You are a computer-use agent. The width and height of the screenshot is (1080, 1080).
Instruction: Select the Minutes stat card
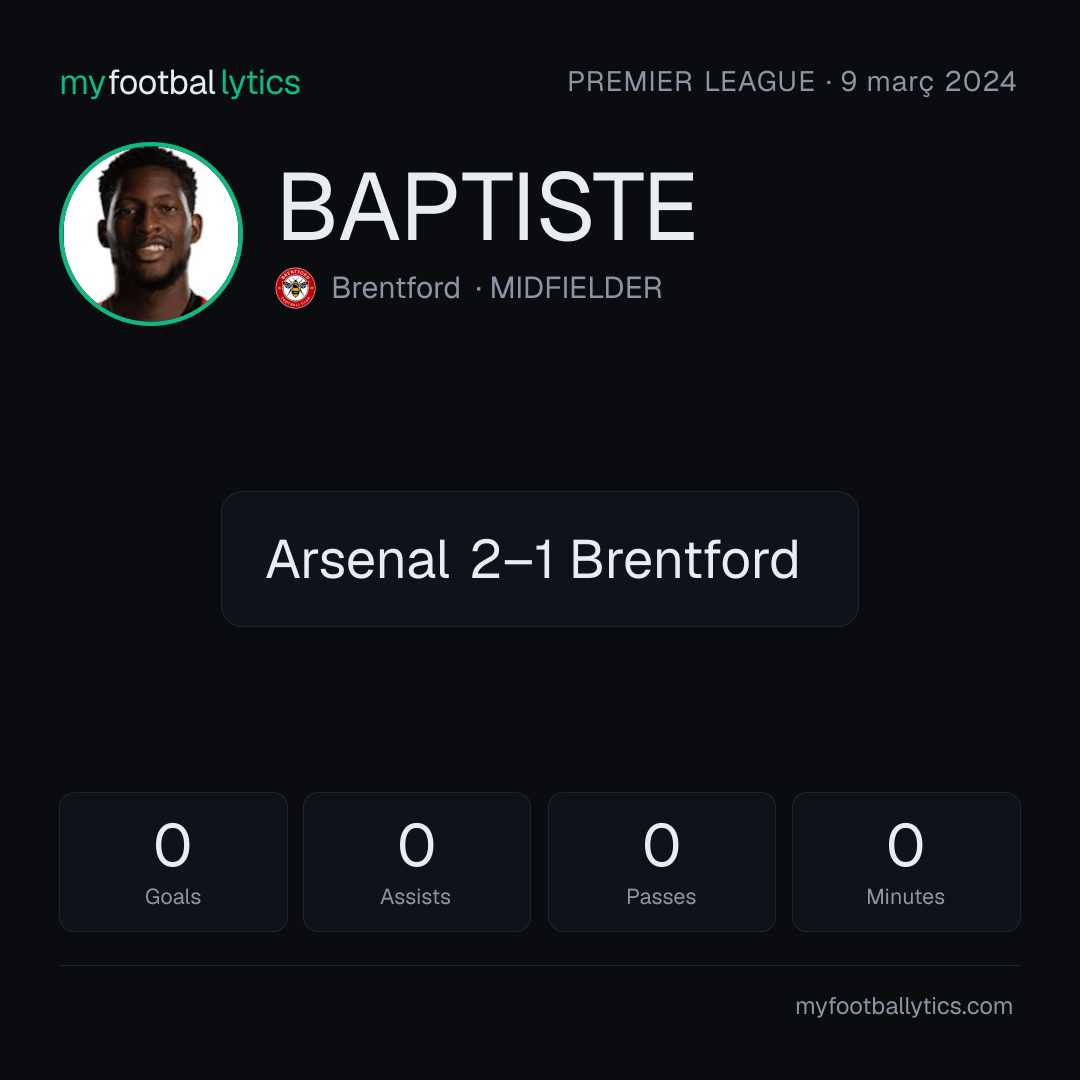(906, 862)
